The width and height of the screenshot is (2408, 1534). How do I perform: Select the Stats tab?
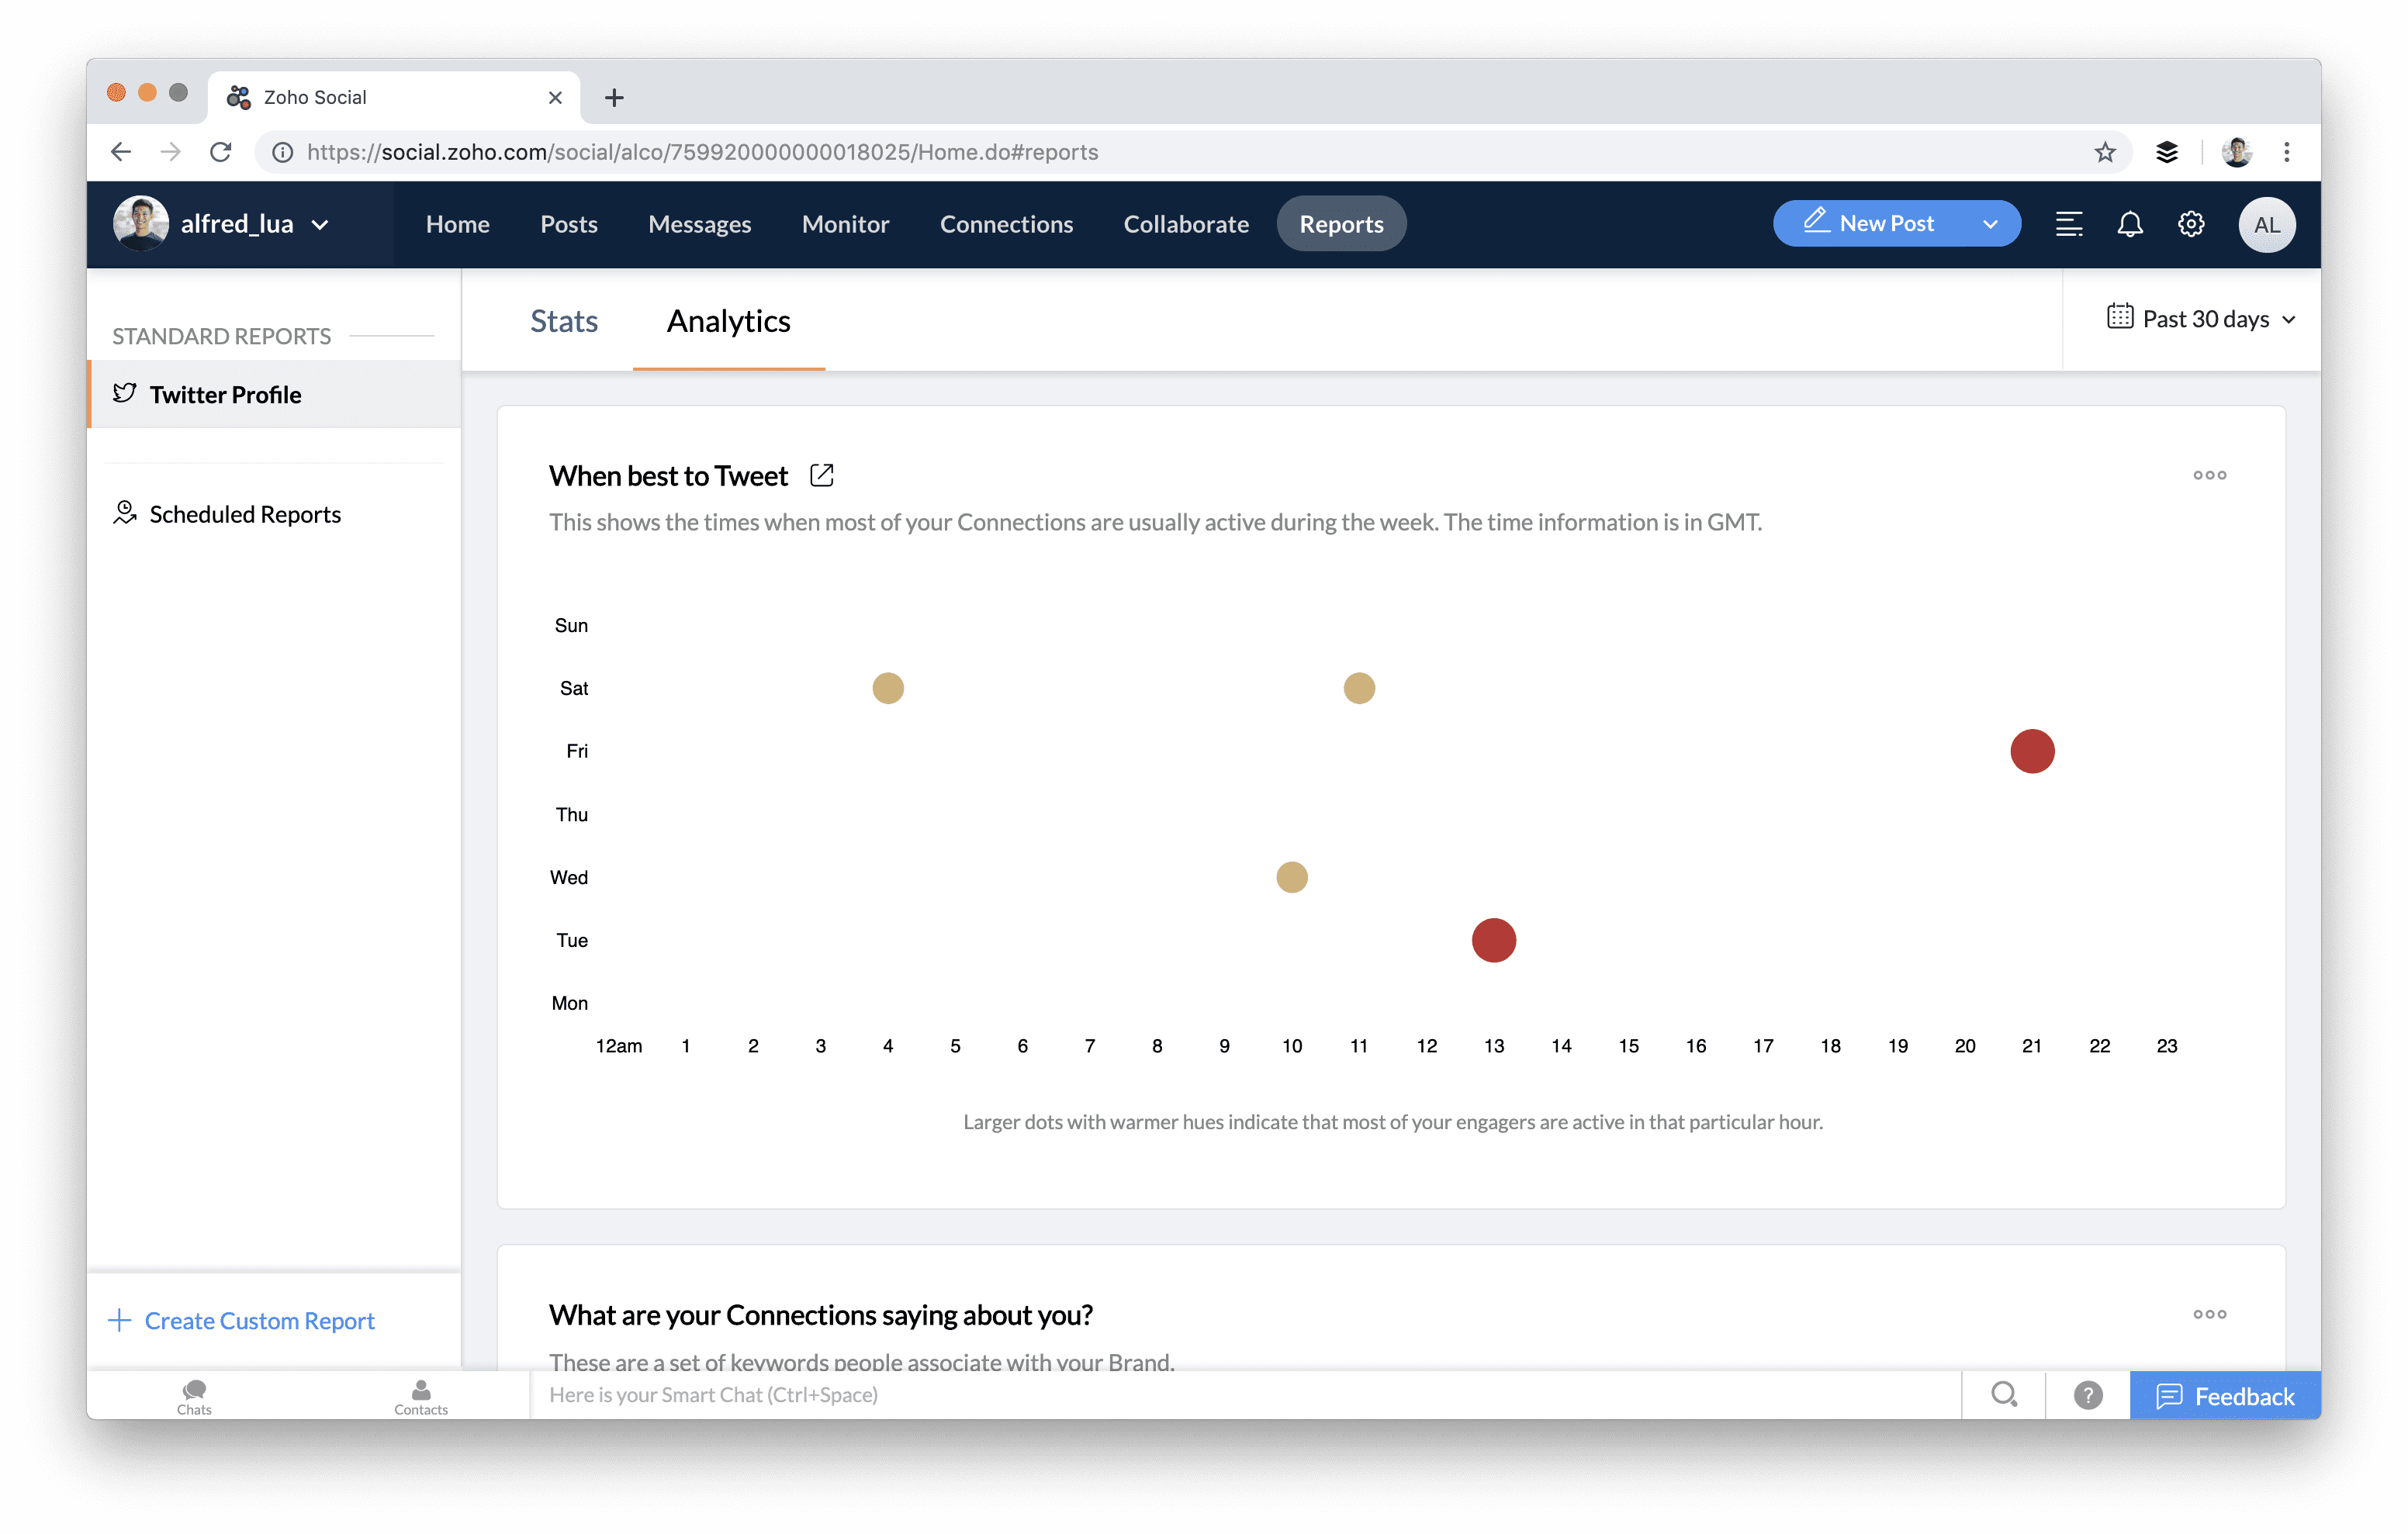[563, 321]
